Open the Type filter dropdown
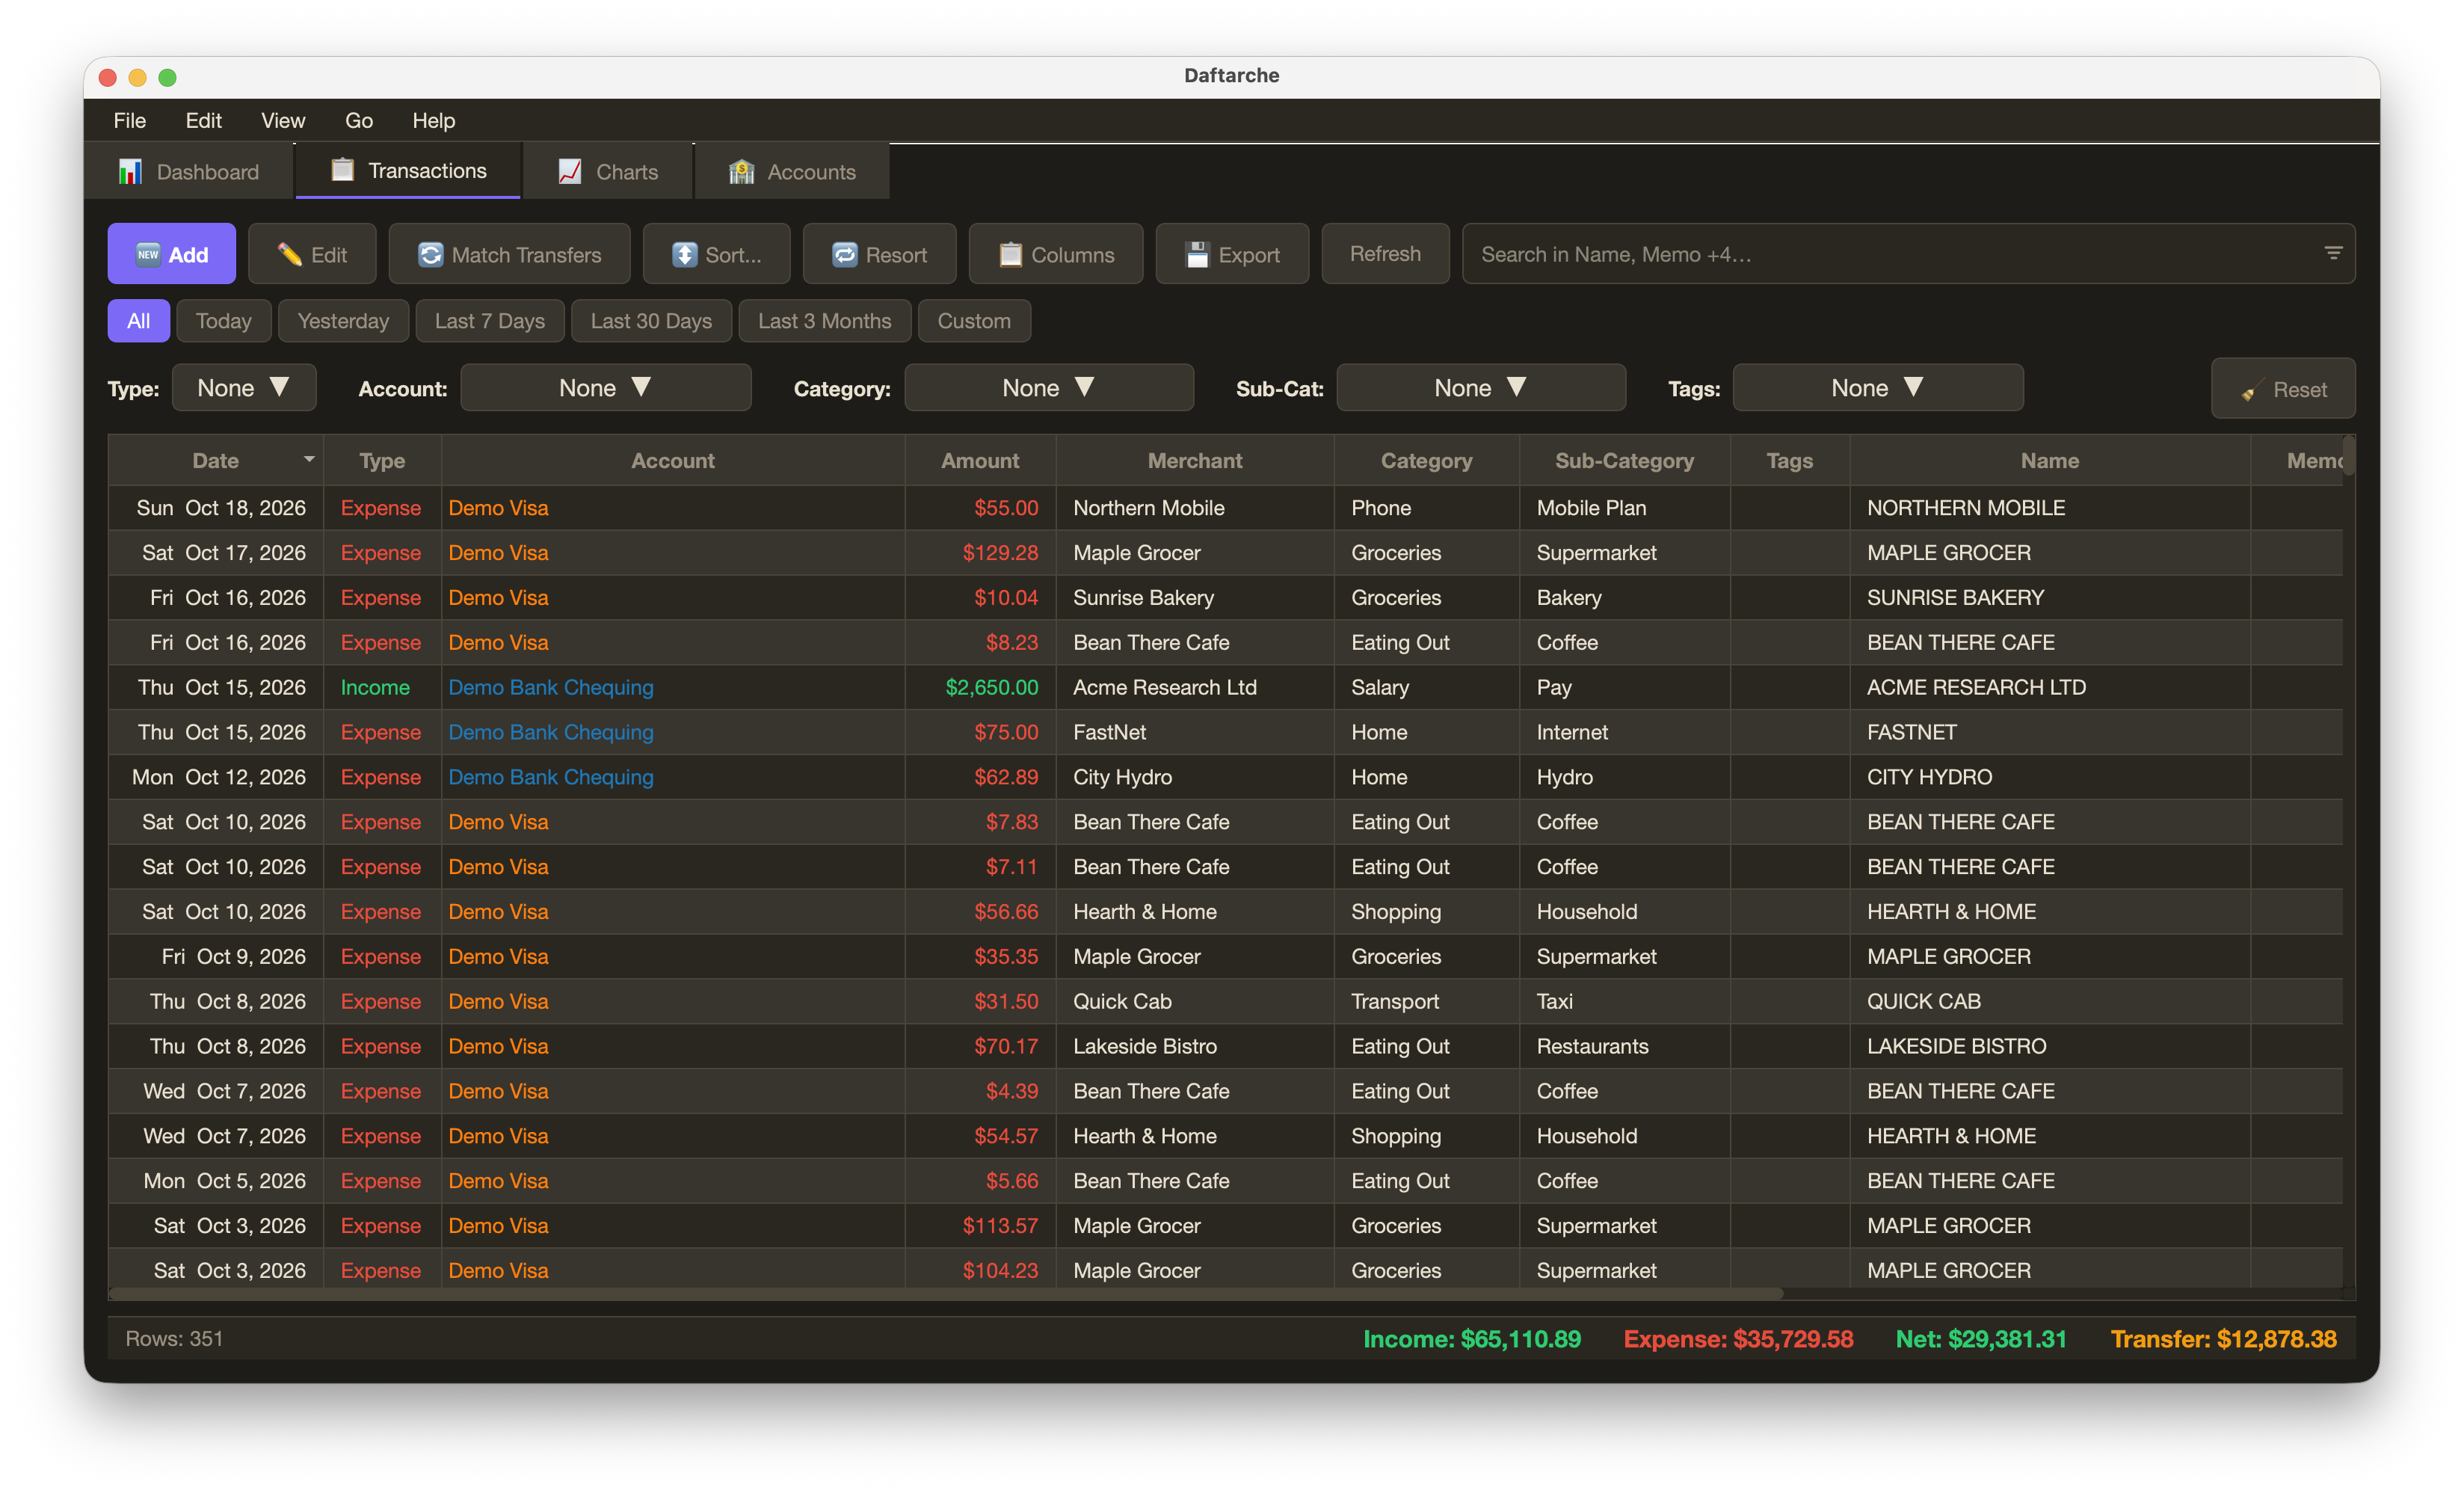The height and width of the screenshot is (1494, 2464). (244, 388)
